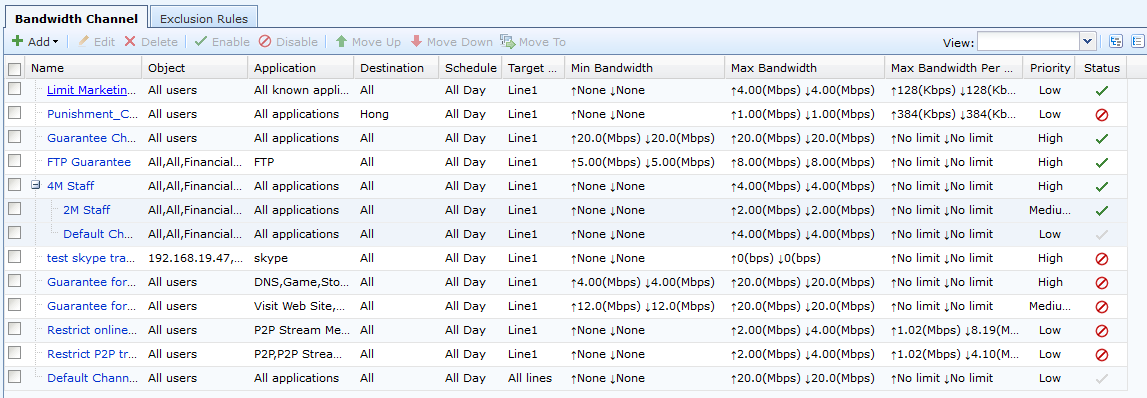Viewport: 1147px width, 398px height.
Task: Click the Enable toolbar button
Action: 222,42
